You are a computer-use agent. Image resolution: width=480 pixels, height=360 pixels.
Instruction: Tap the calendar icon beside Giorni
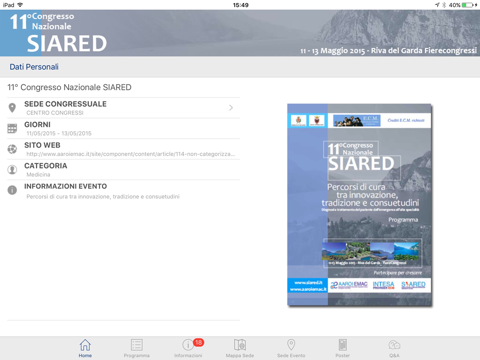pyautogui.click(x=12, y=128)
